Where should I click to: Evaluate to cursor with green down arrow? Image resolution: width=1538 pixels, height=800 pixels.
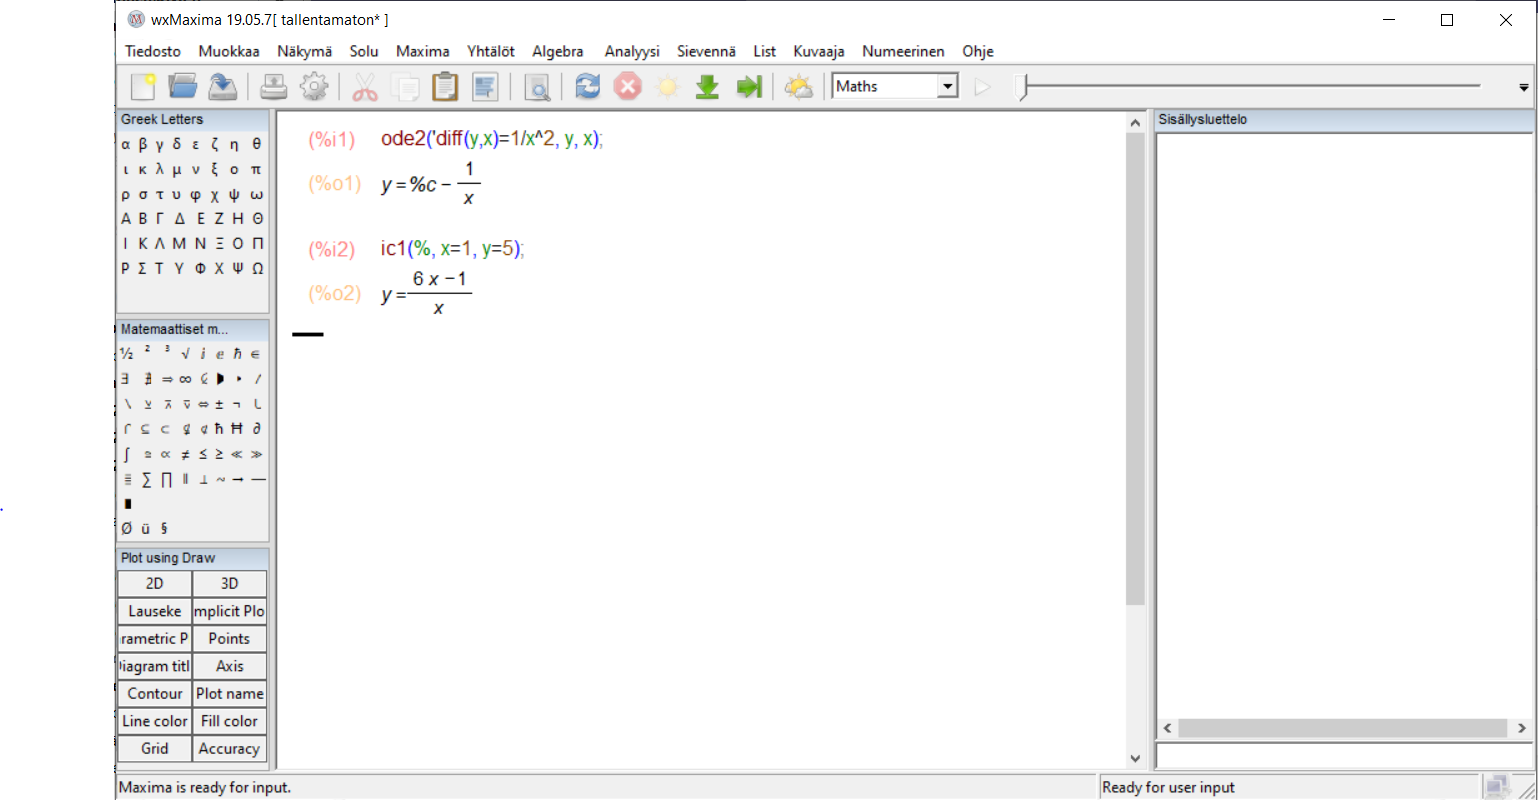(707, 87)
